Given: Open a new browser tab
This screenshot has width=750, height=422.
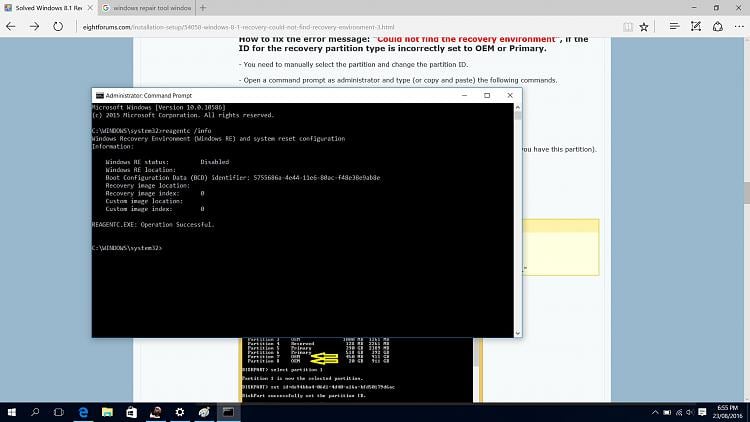Looking at the screenshot, I should (x=203, y=7).
